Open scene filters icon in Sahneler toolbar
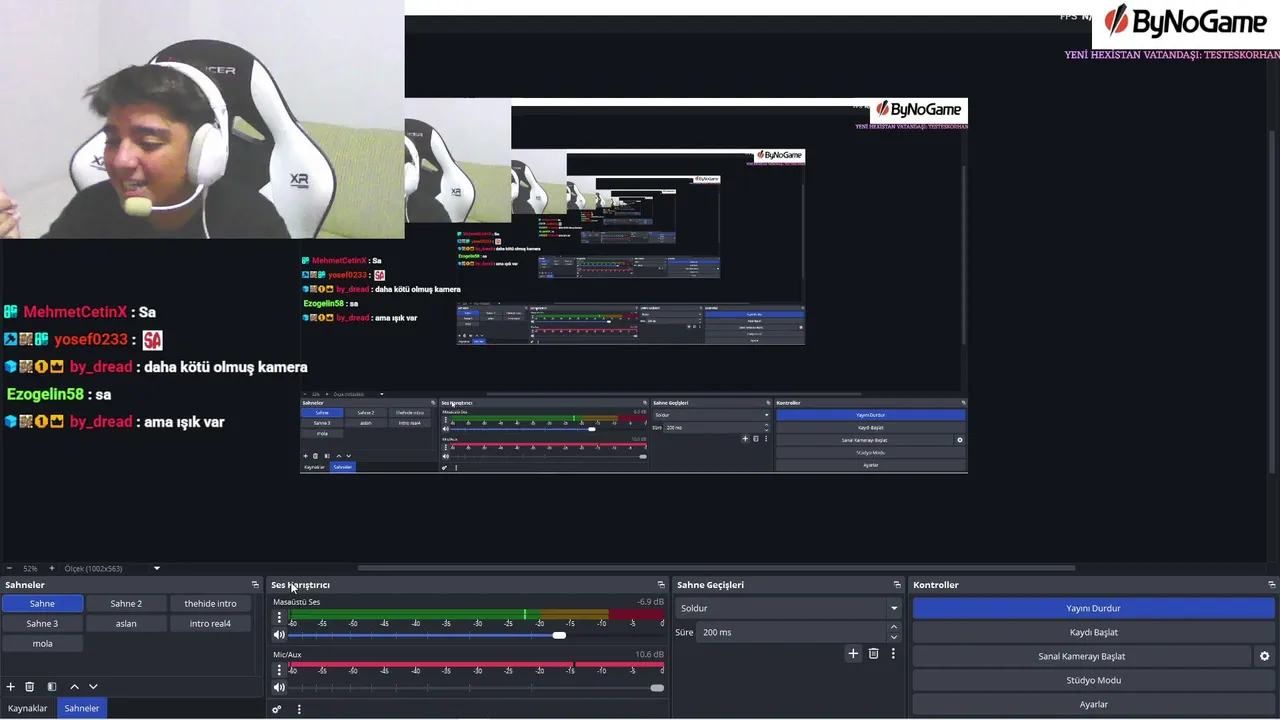The image size is (1280, 720). pyautogui.click(x=52, y=687)
